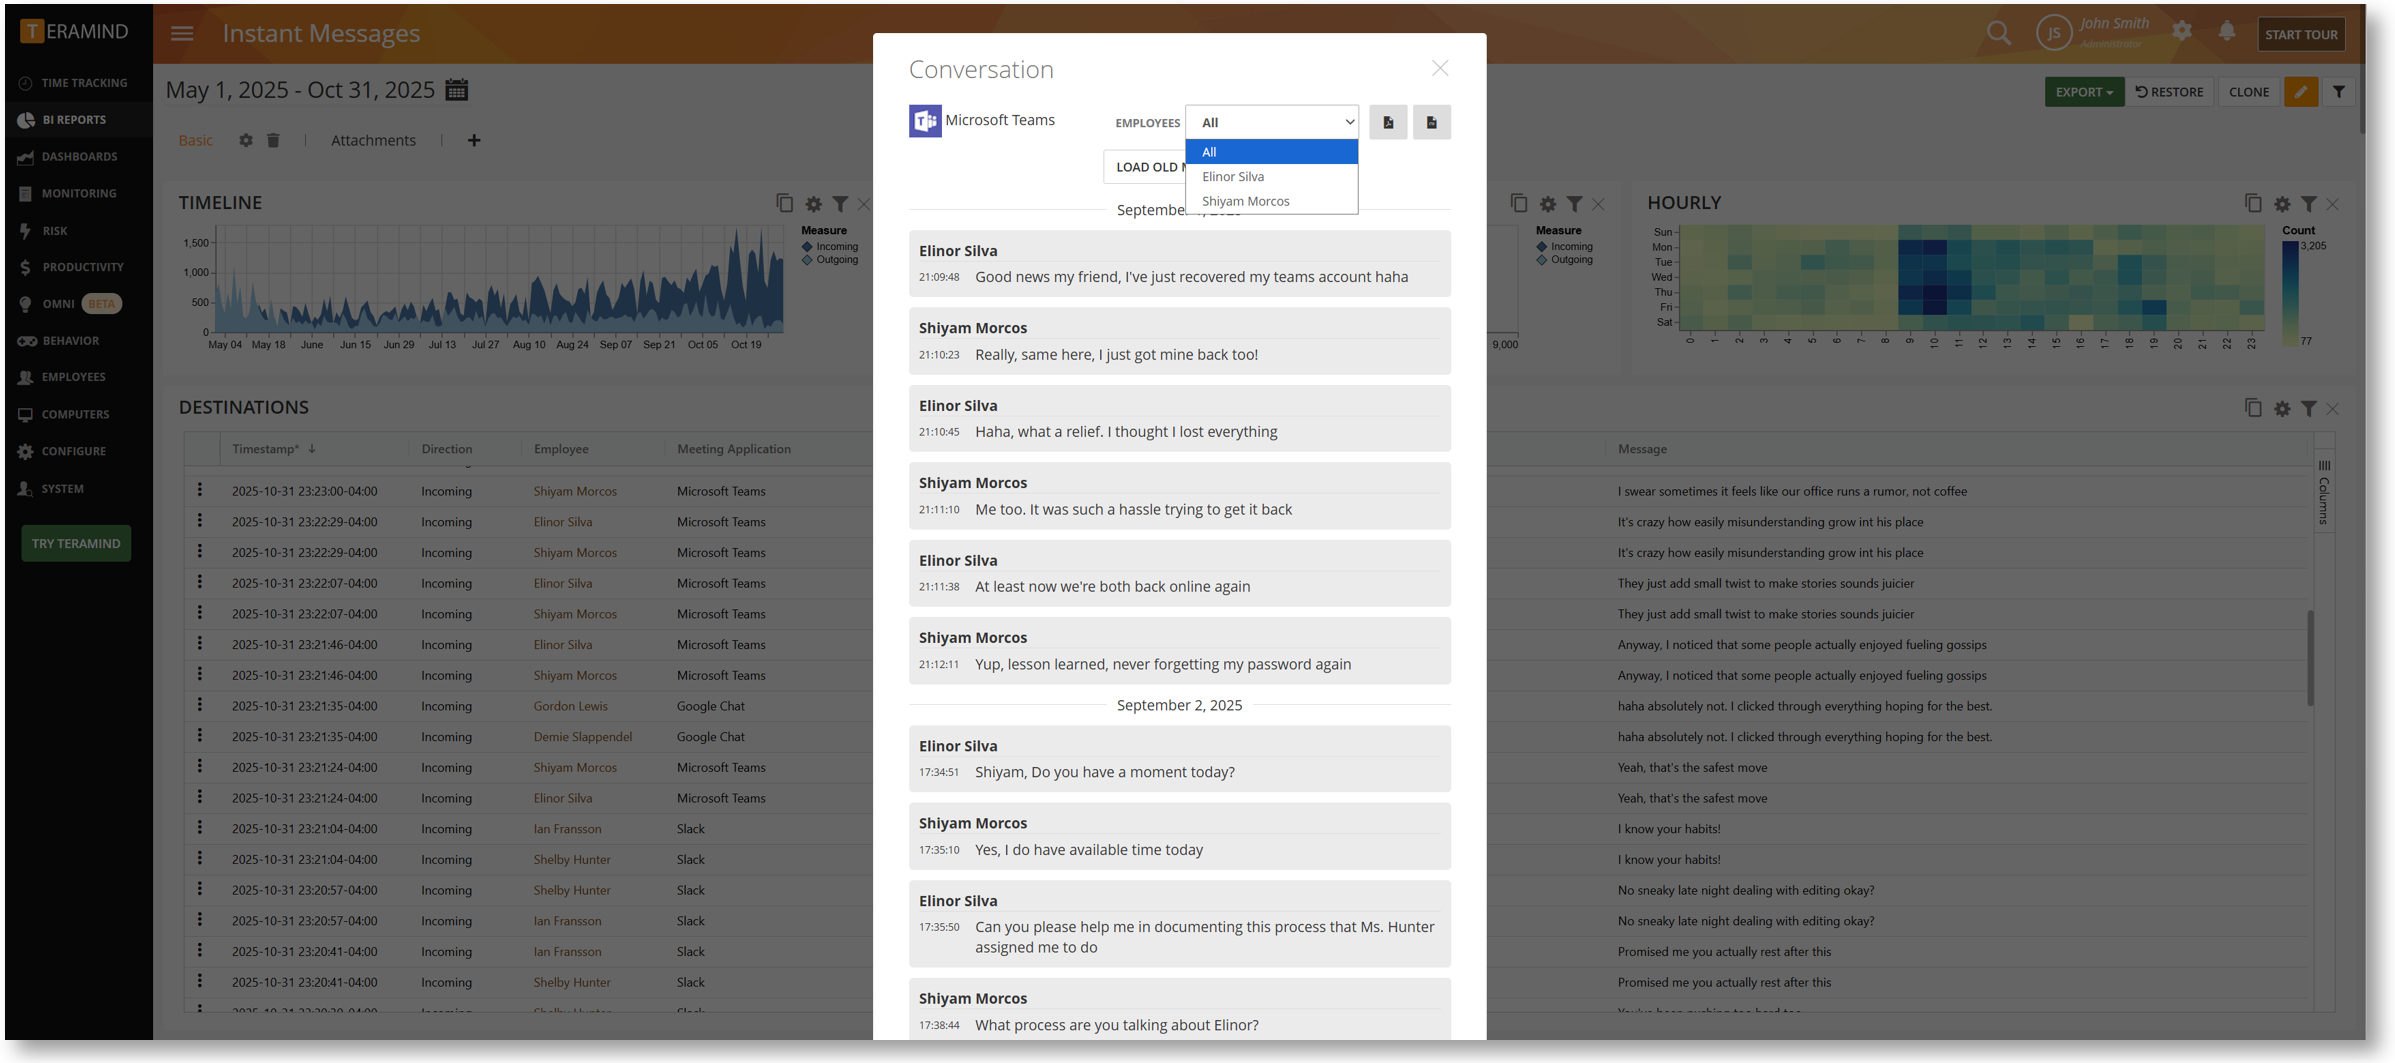Click the Hourly widget filter icon
The image size is (2395, 1063).
point(2308,204)
